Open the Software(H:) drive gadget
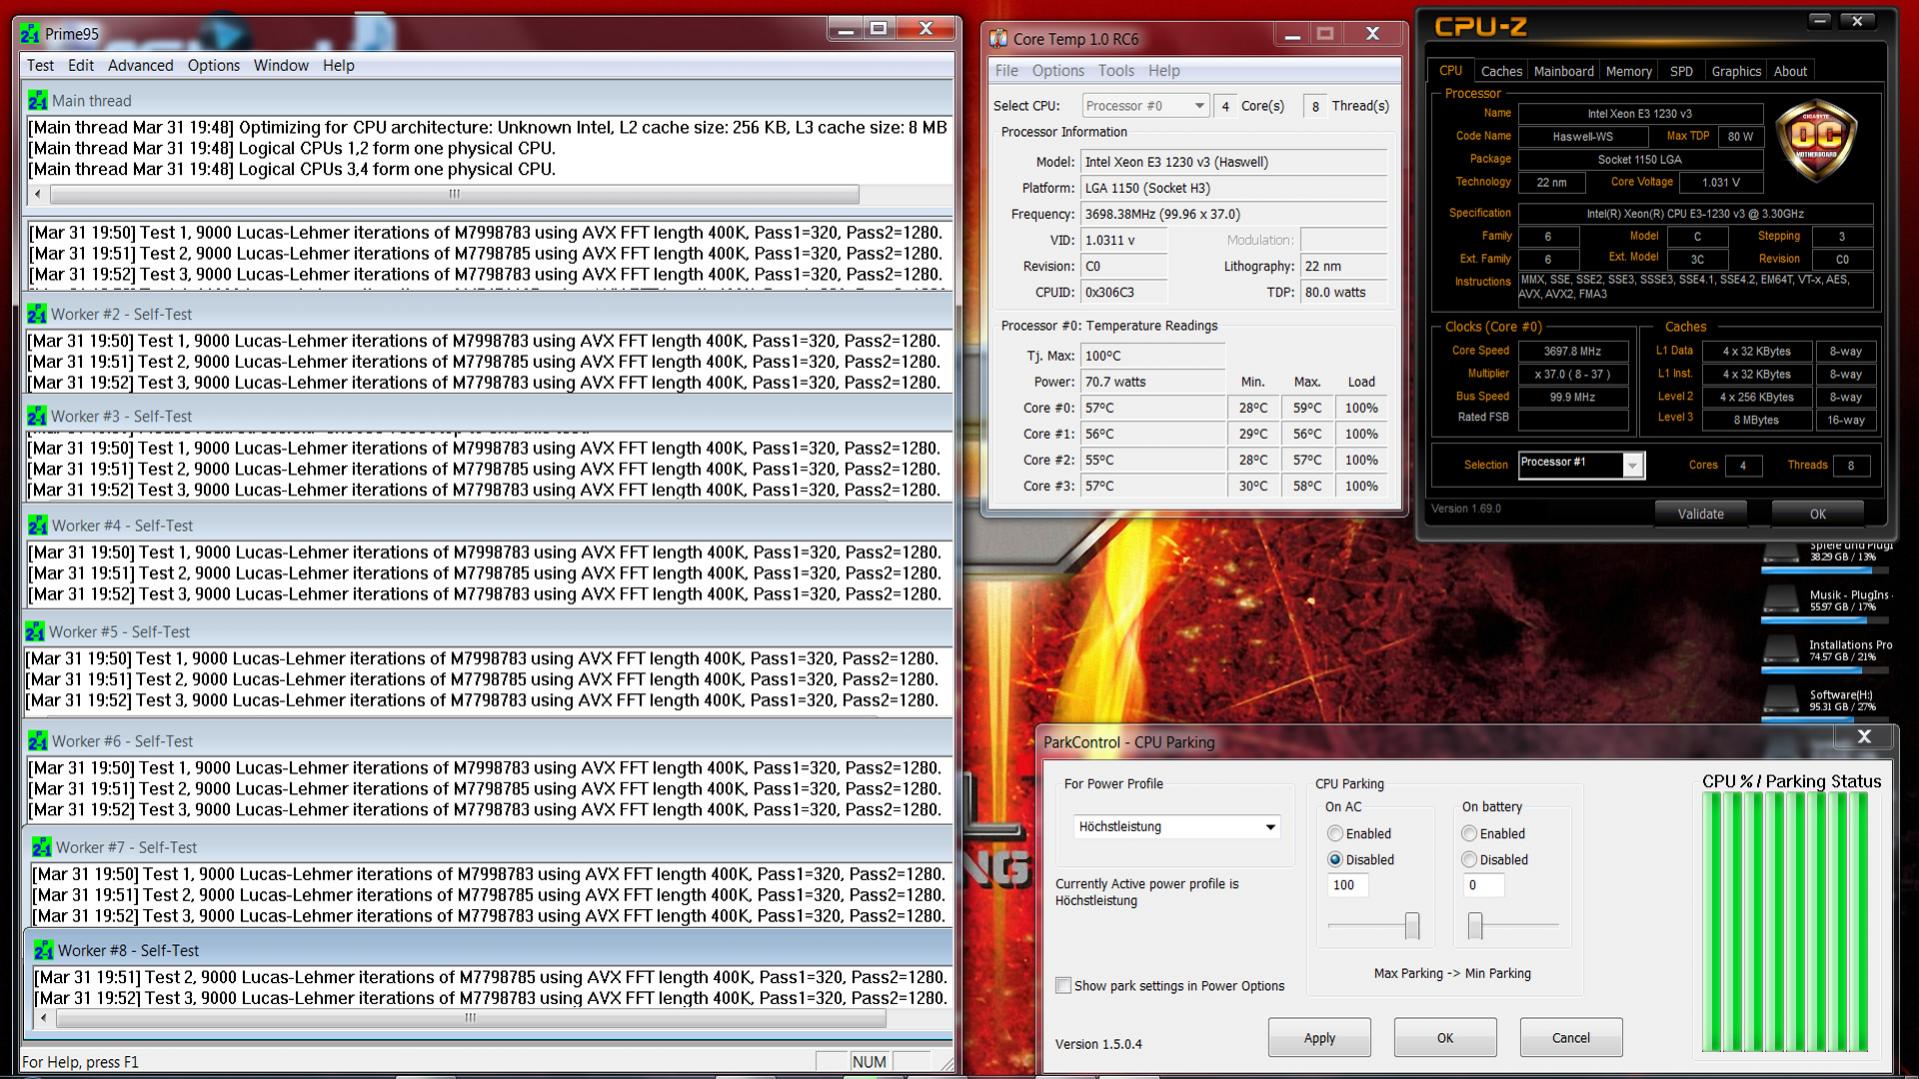The width and height of the screenshot is (1919, 1079). coord(1826,701)
